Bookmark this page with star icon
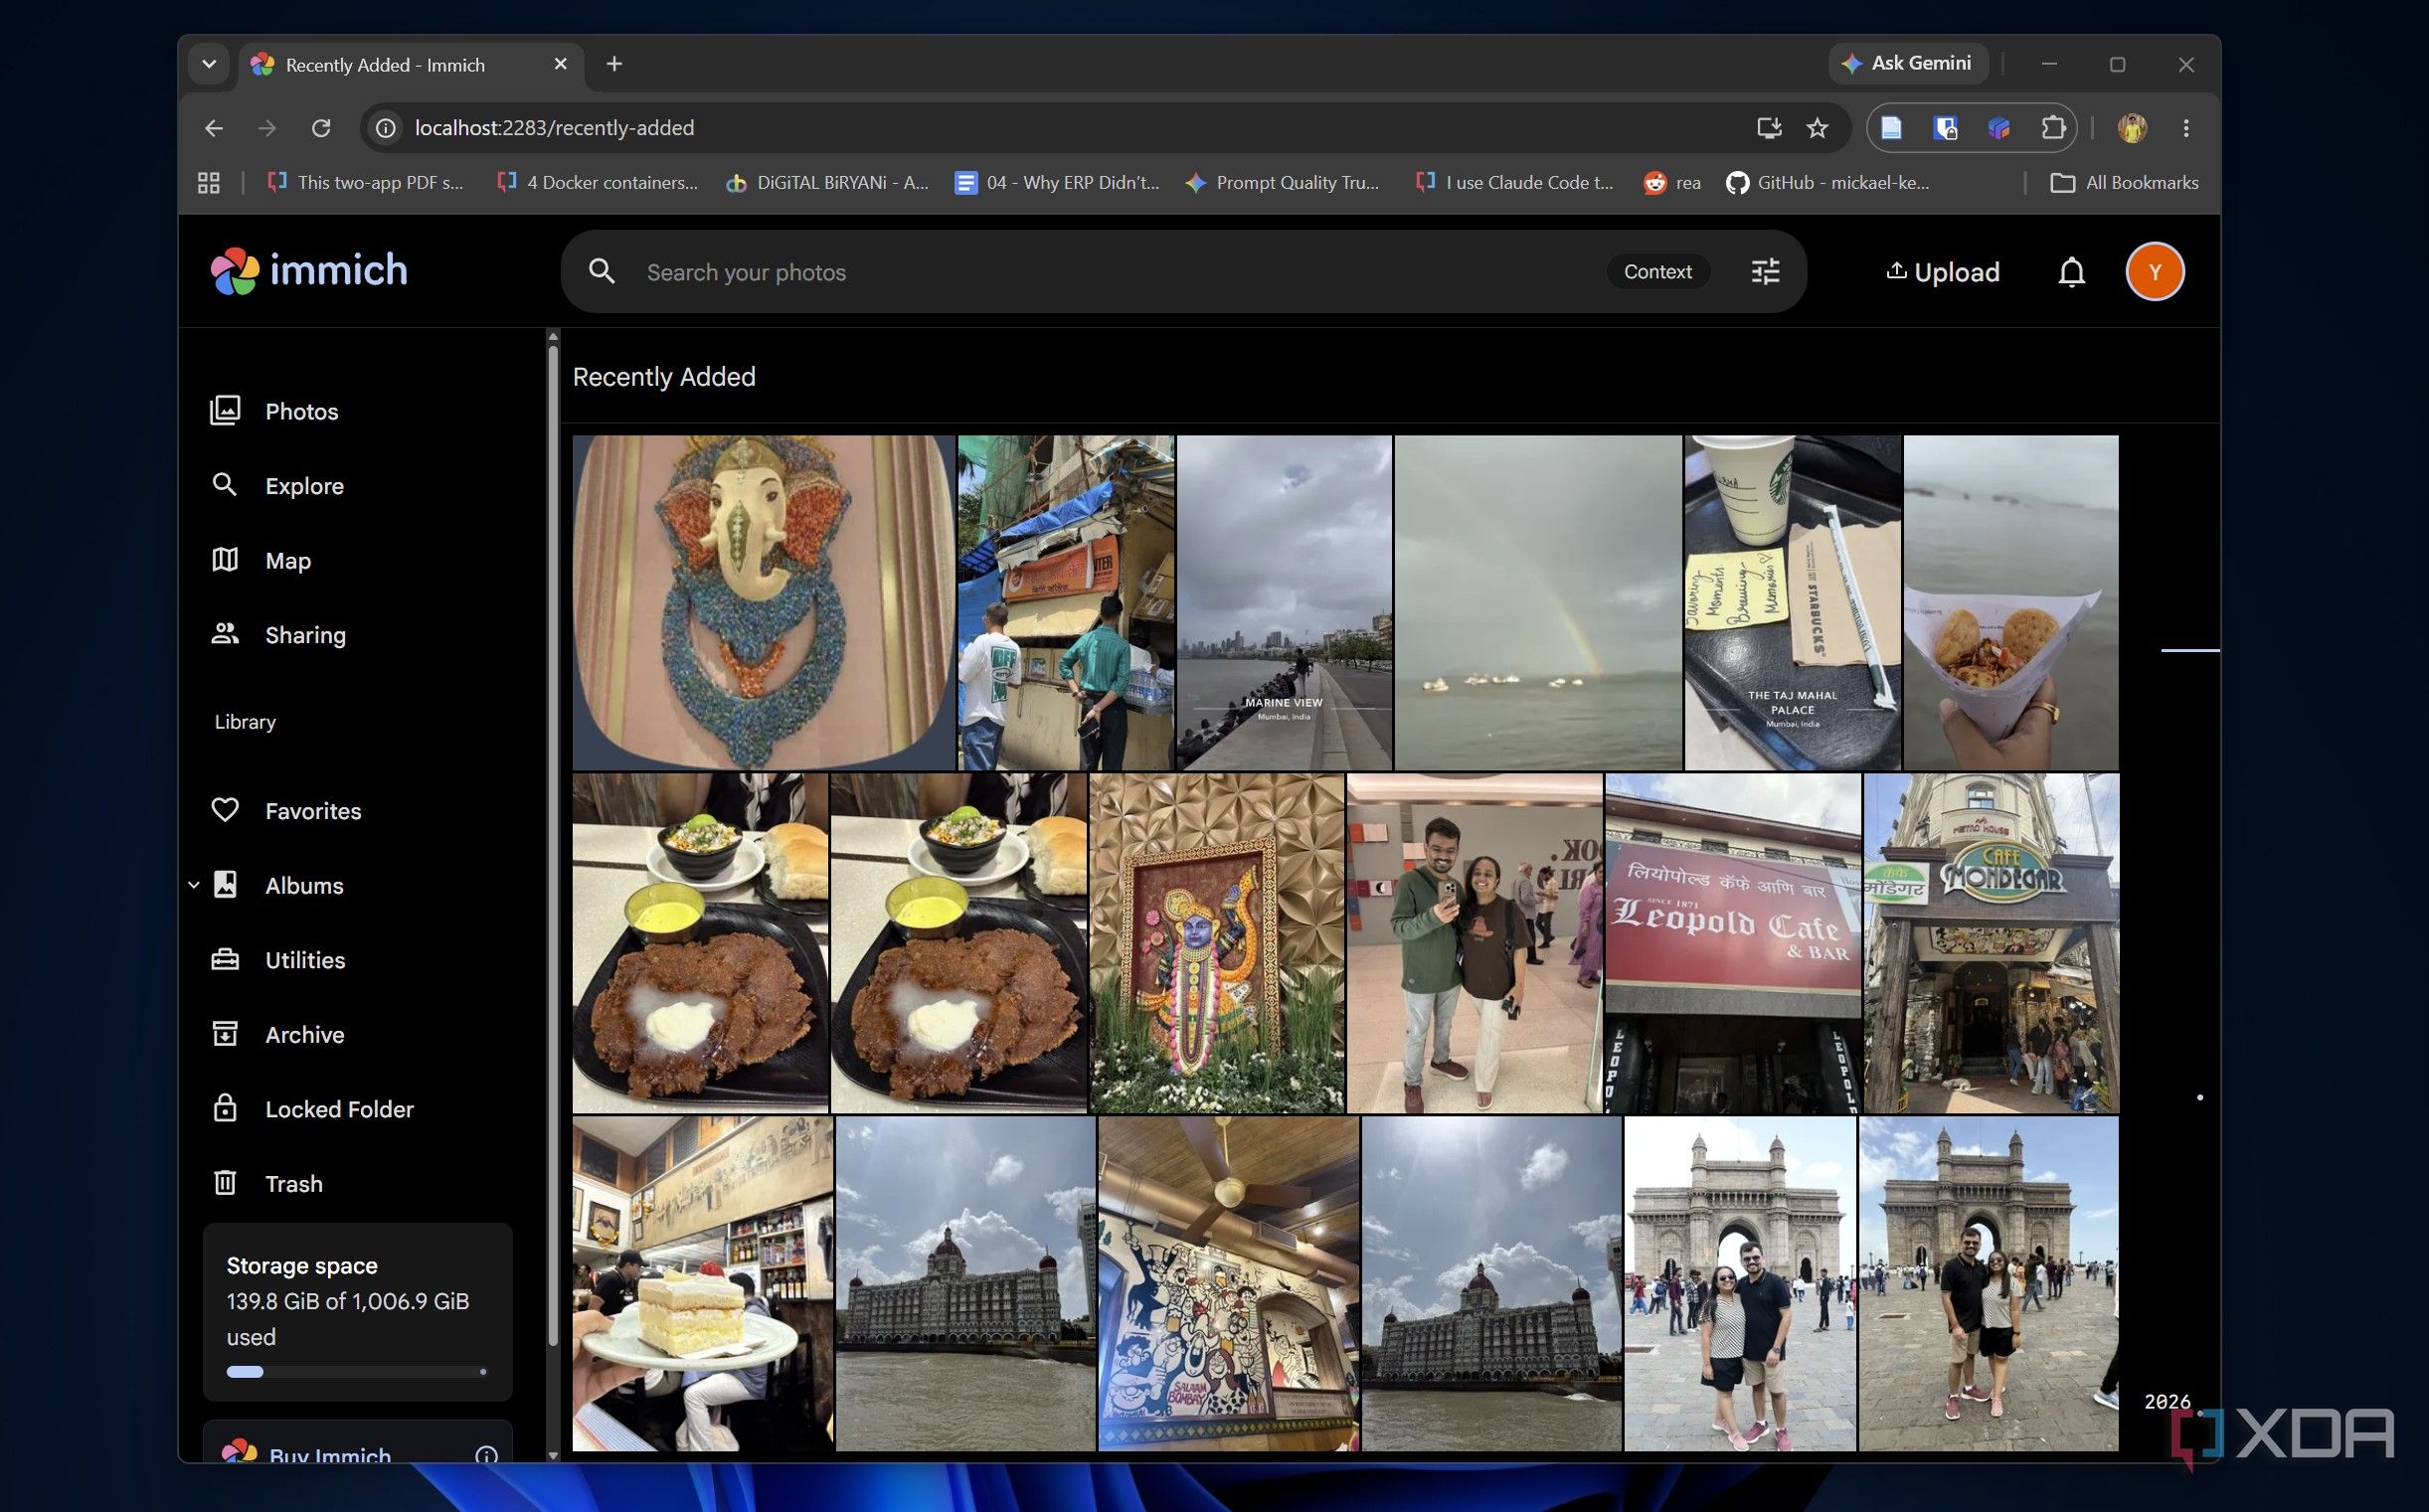Image resolution: width=2429 pixels, height=1512 pixels. pos(1817,128)
